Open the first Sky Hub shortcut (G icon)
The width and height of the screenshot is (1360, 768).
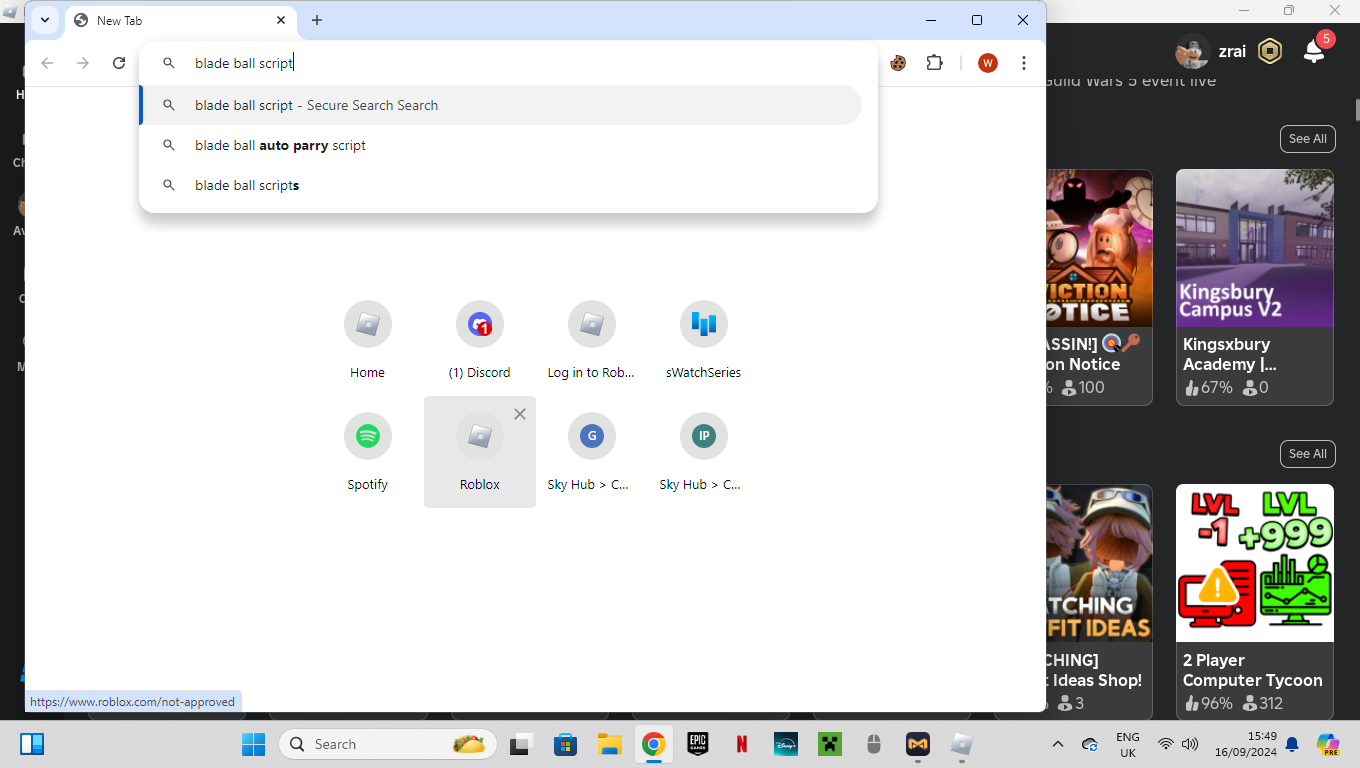592,452
